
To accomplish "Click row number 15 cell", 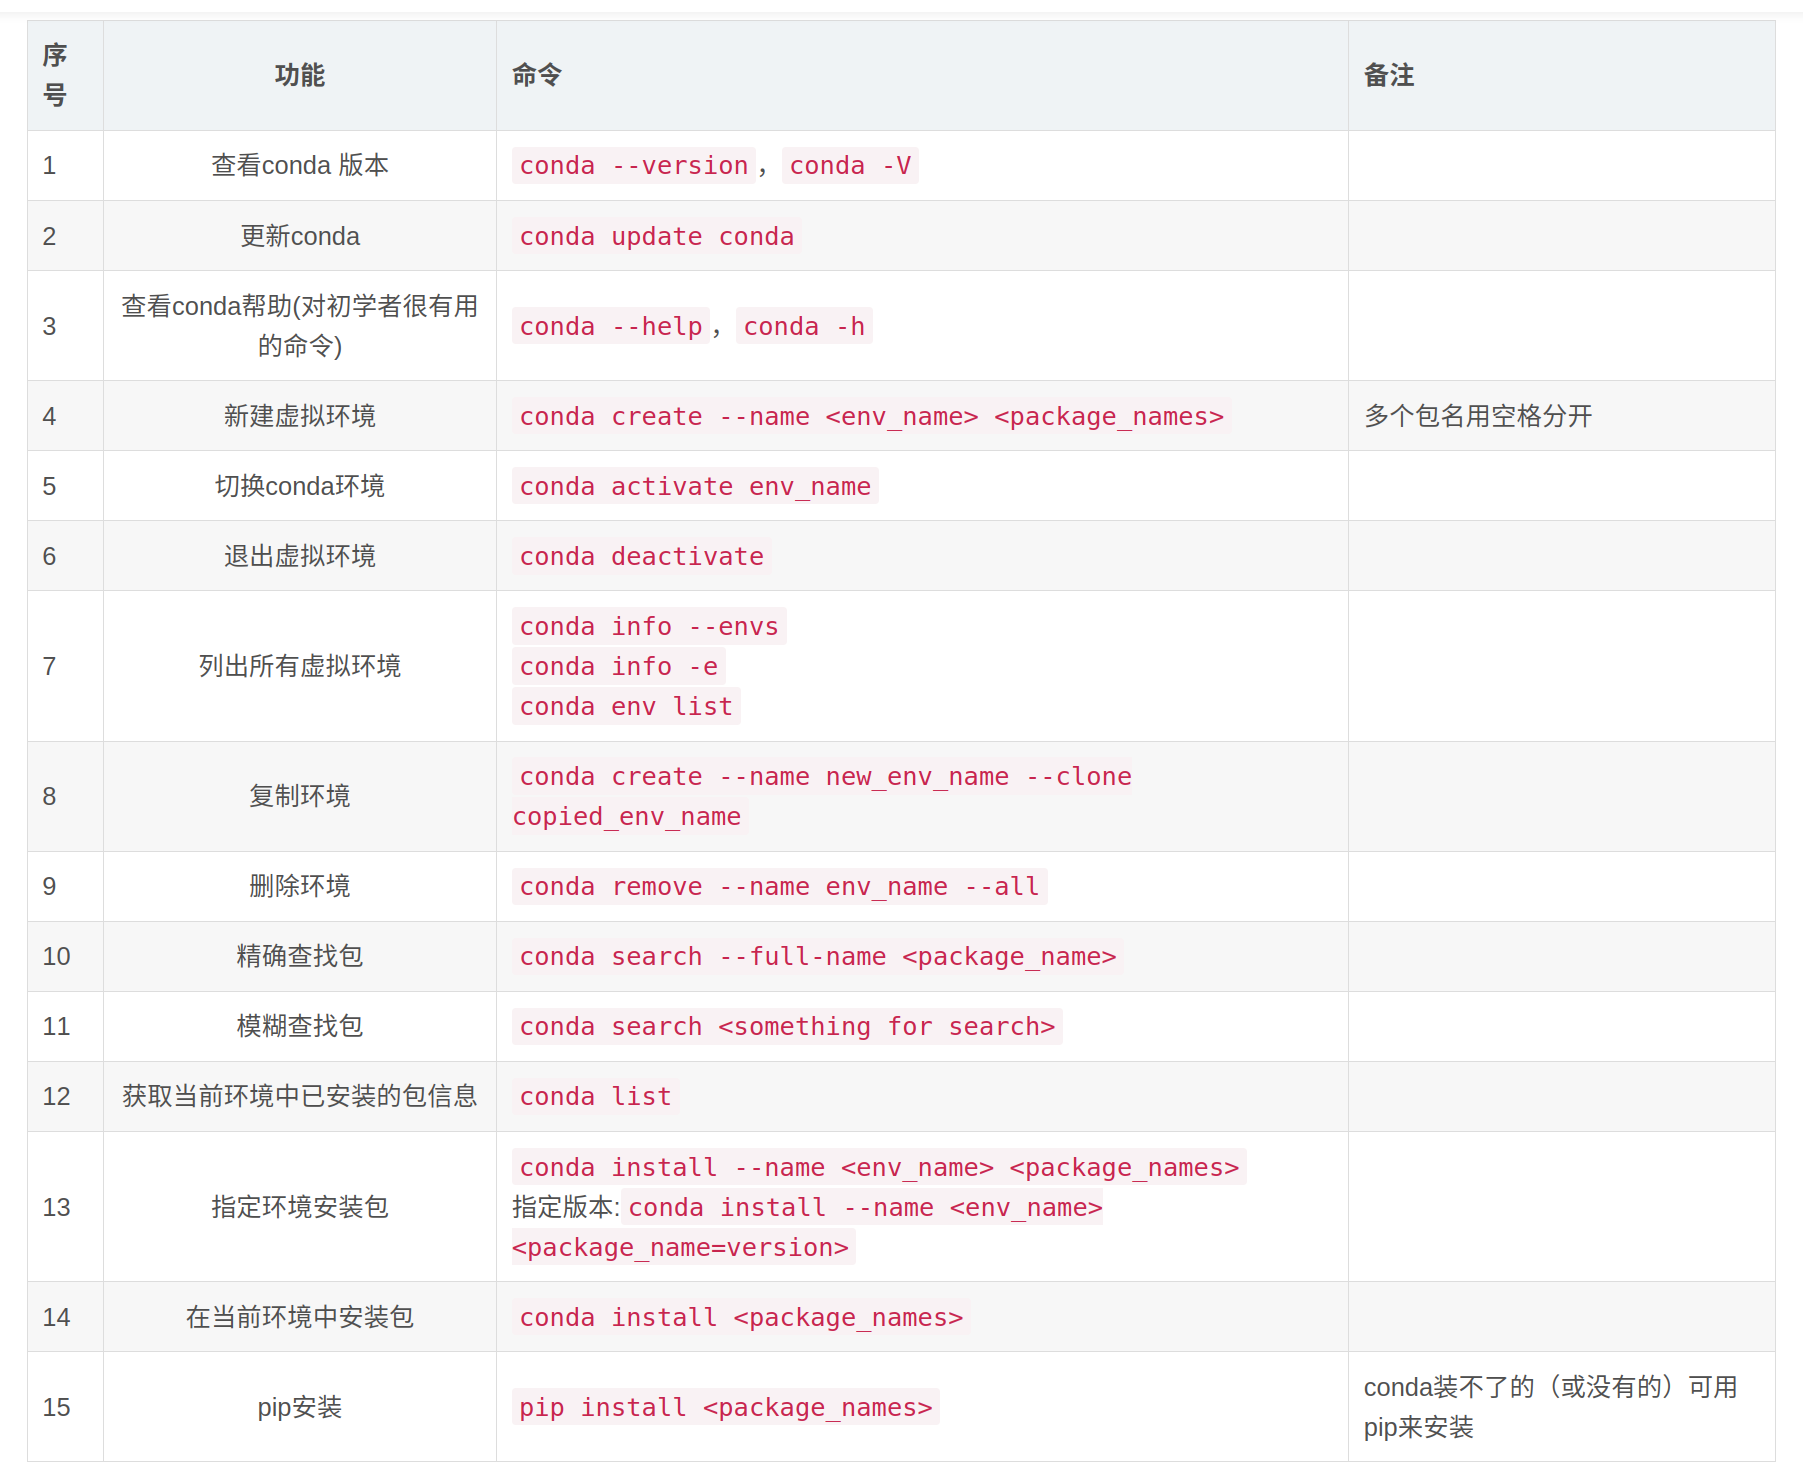I will point(65,1407).
